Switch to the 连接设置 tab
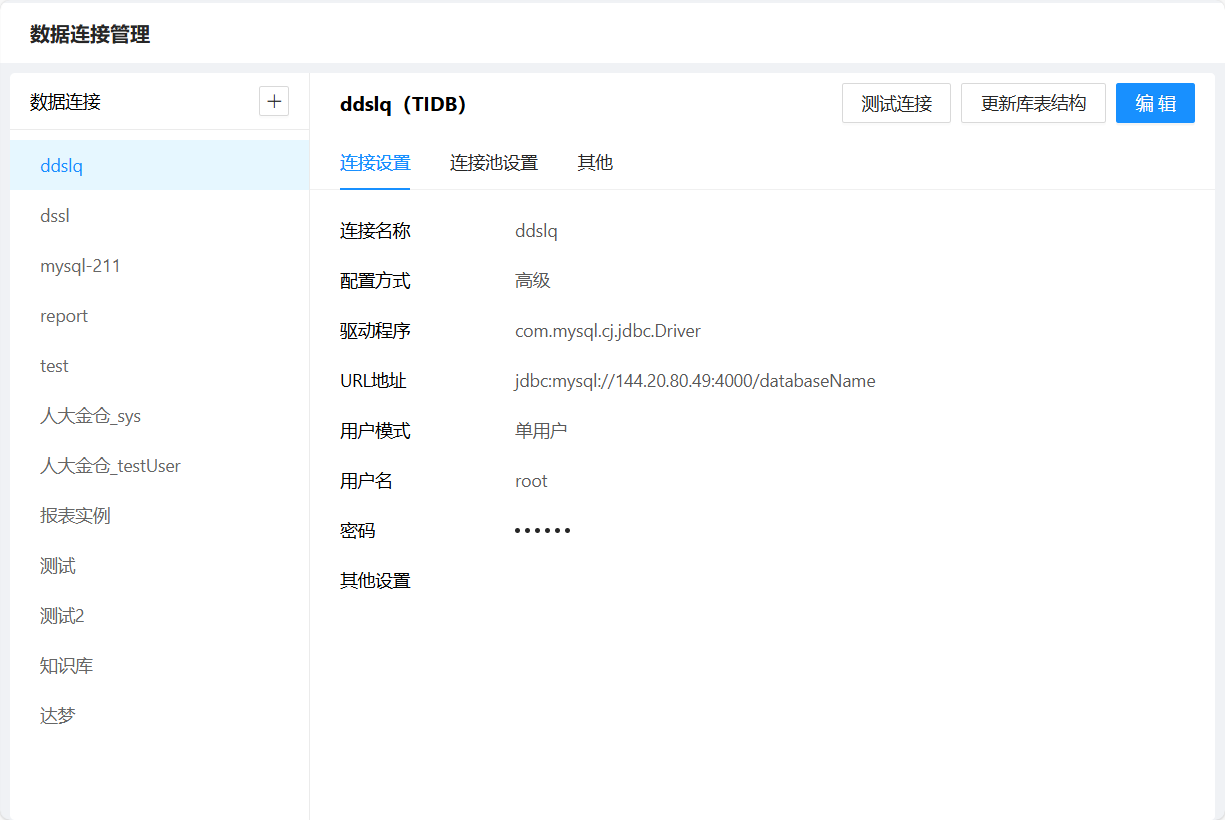Screen dimensions: 1225x820 [375, 163]
